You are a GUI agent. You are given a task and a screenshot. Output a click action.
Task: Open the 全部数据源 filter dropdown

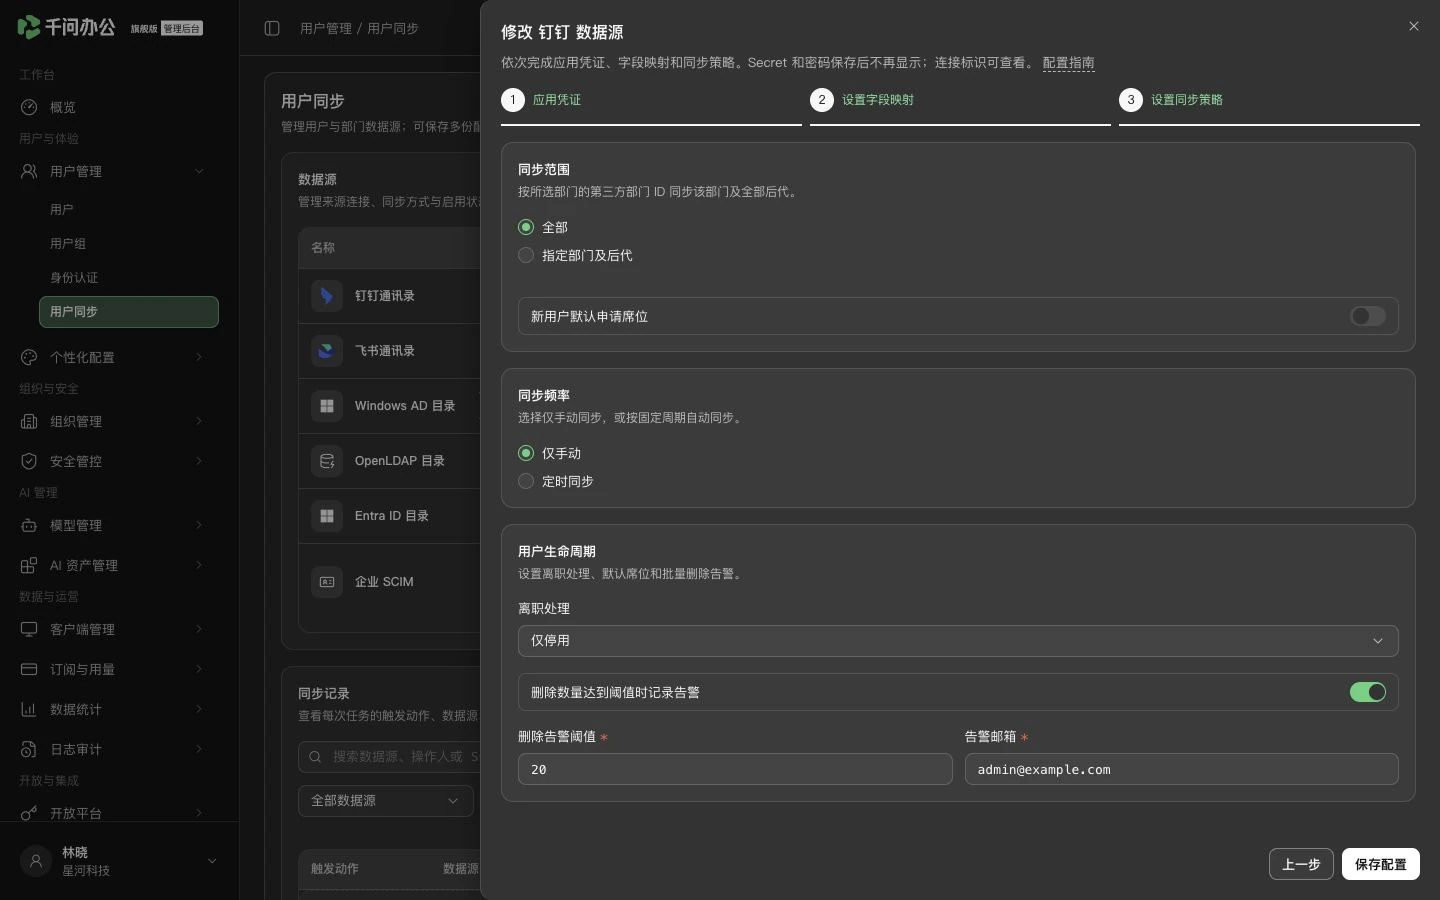(x=386, y=800)
